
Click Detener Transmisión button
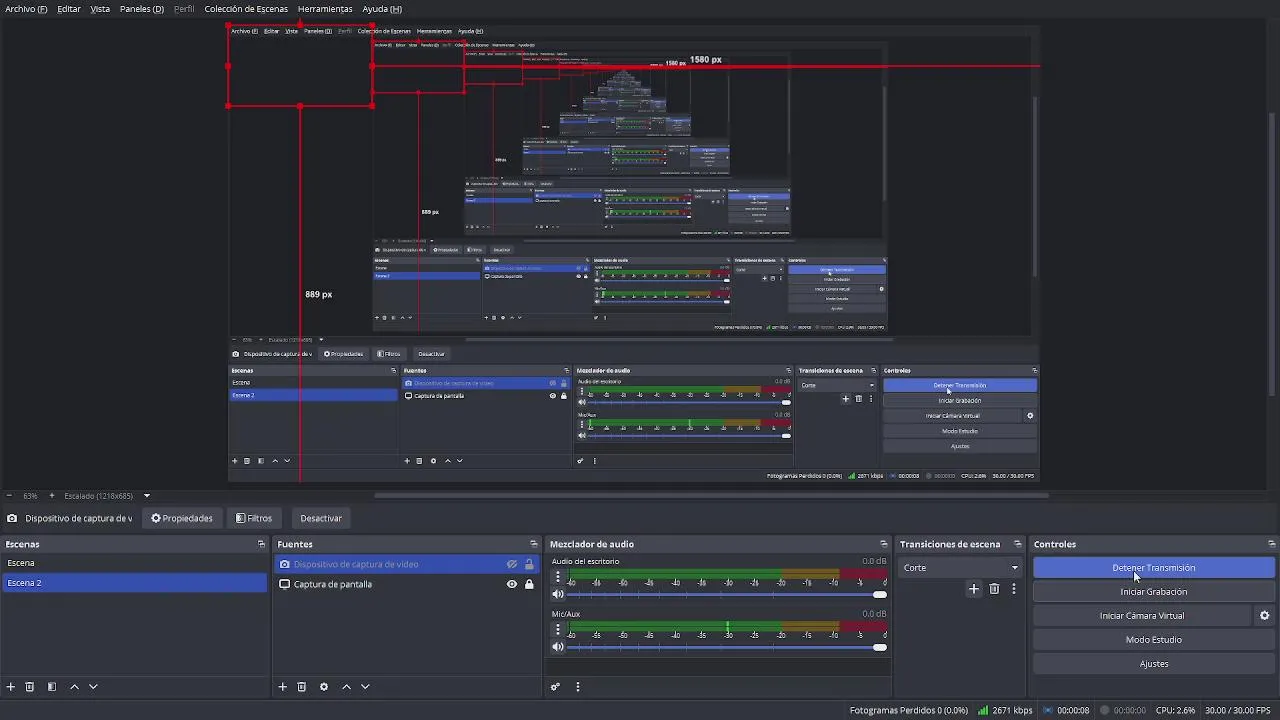coord(1154,568)
